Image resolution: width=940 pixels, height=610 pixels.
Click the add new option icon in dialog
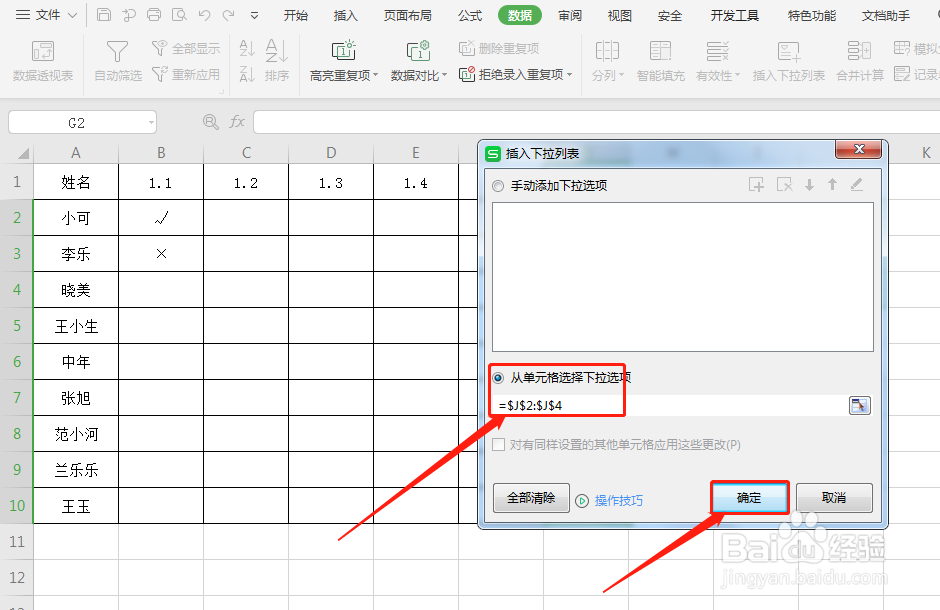[x=757, y=185]
